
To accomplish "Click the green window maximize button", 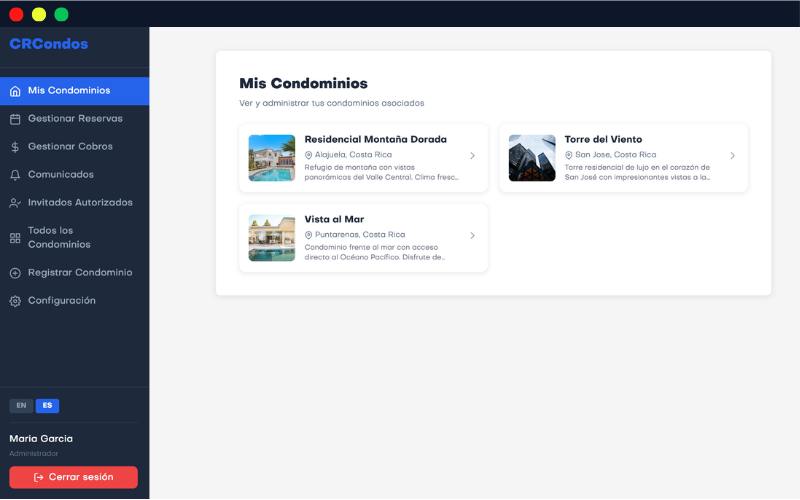I will pos(61,14).
